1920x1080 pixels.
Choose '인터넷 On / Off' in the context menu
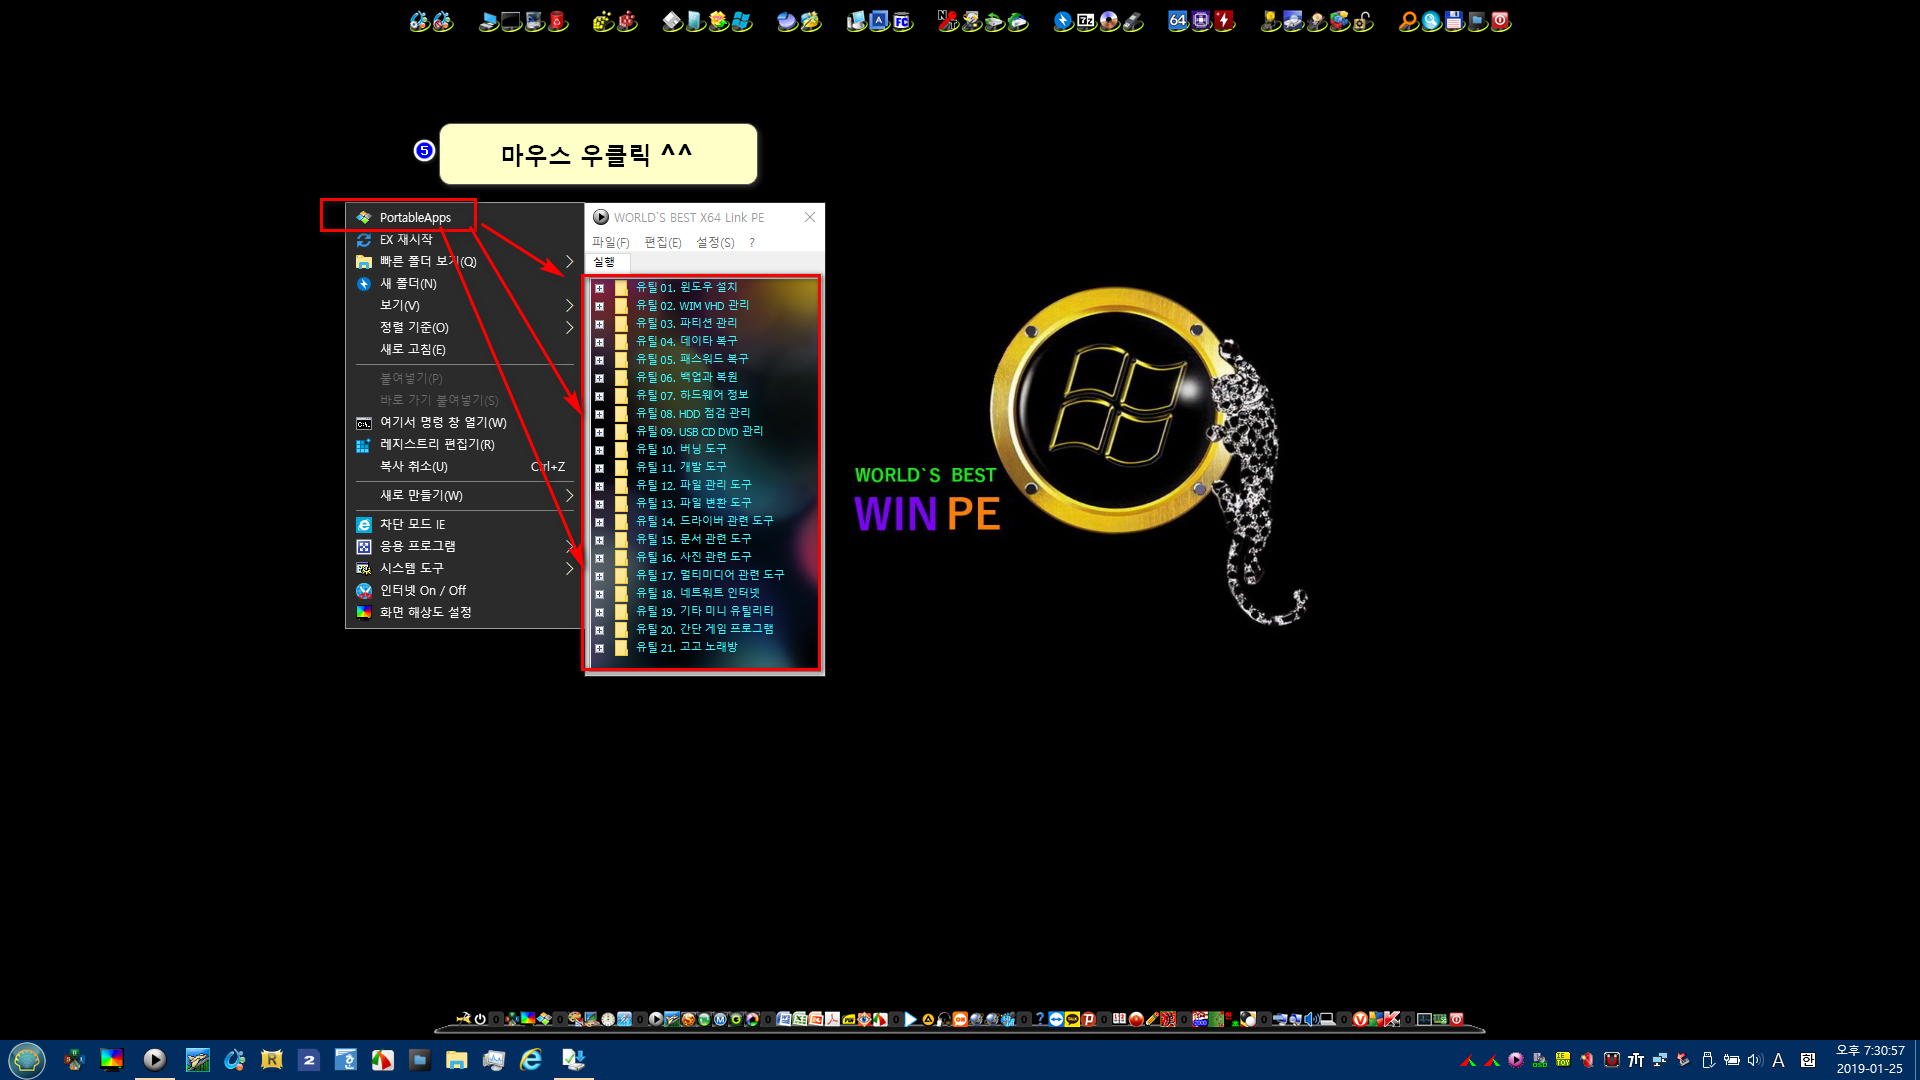click(x=464, y=590)
